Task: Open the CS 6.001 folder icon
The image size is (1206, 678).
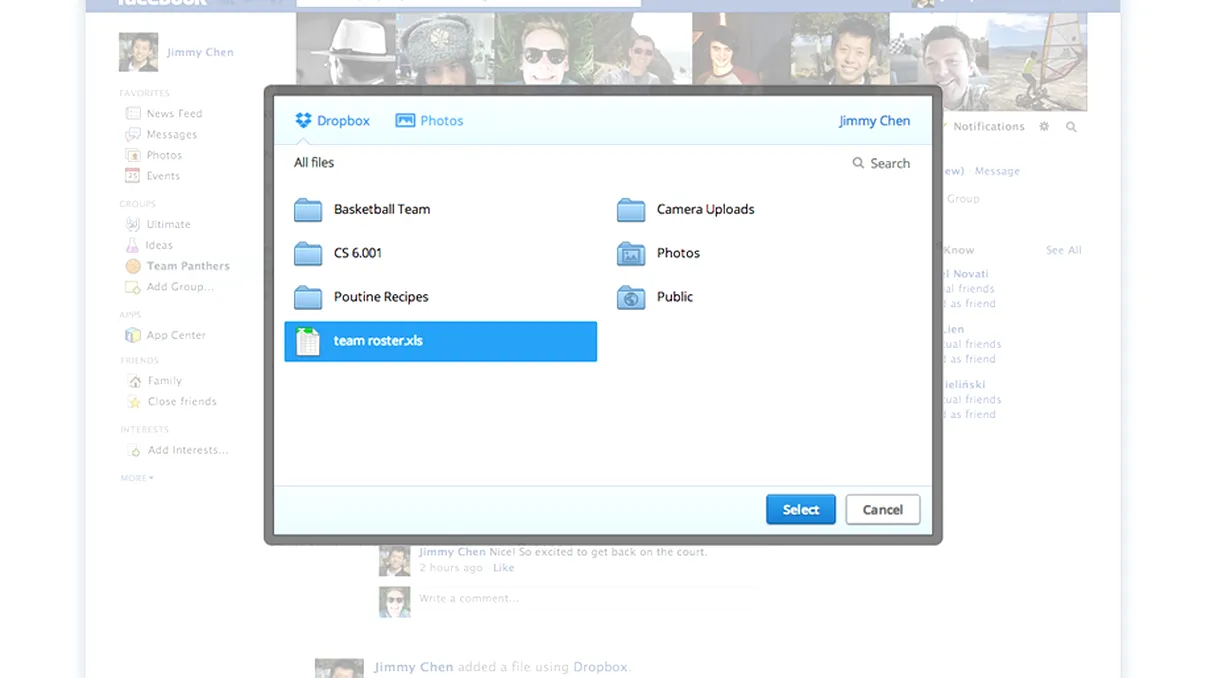Action: (x=308, y=254)
